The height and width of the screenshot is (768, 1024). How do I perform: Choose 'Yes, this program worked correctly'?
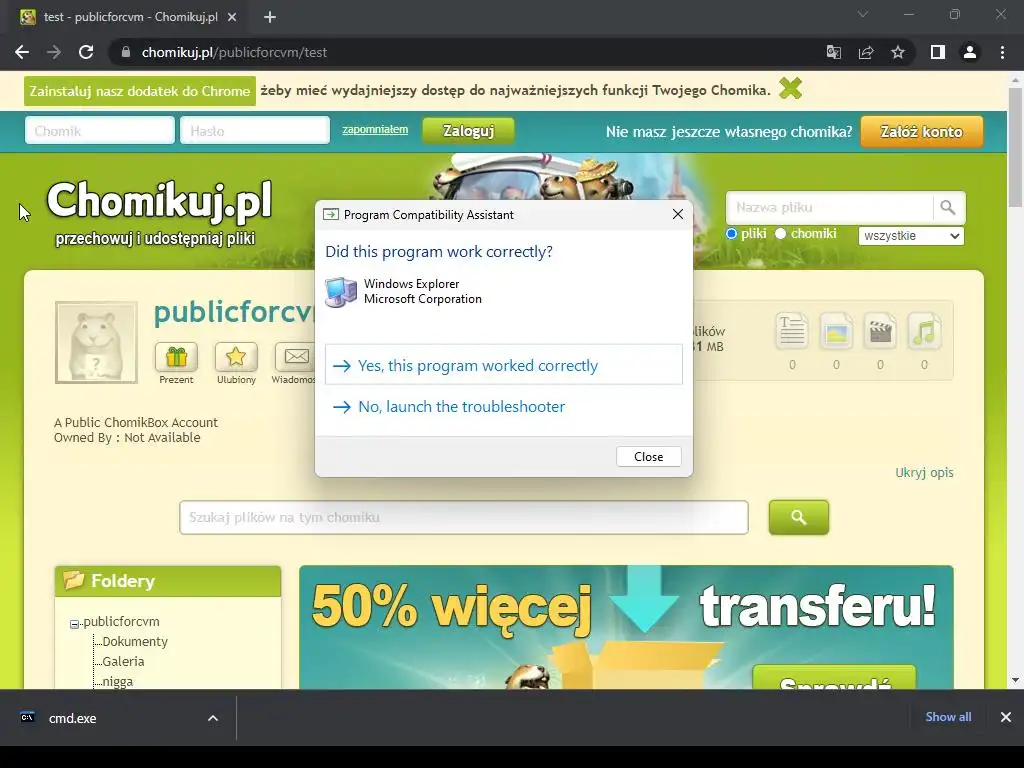(x=504, y=365)
